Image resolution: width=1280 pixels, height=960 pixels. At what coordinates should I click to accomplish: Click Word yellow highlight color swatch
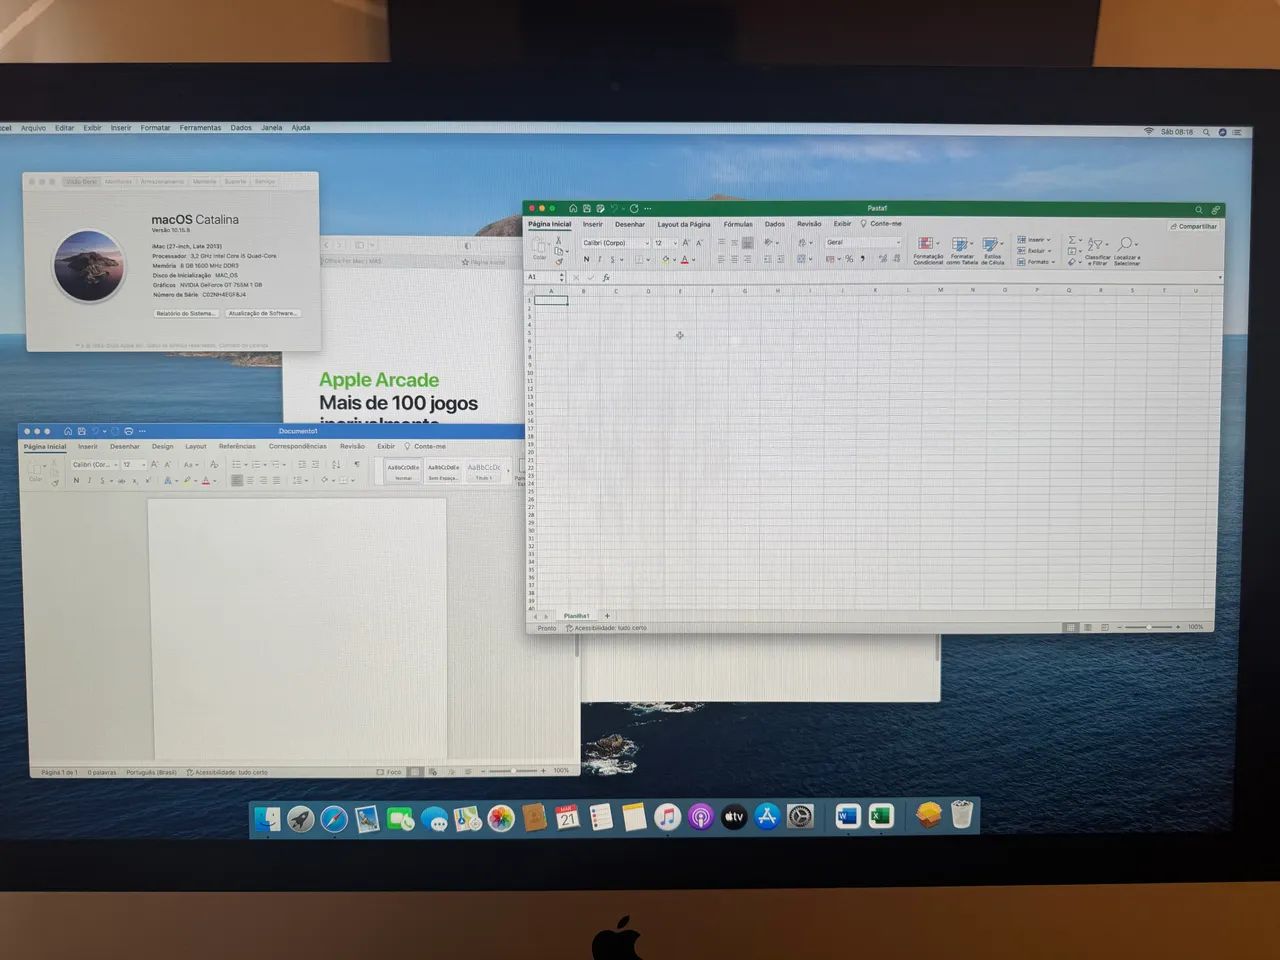click(x=186, y=481)
